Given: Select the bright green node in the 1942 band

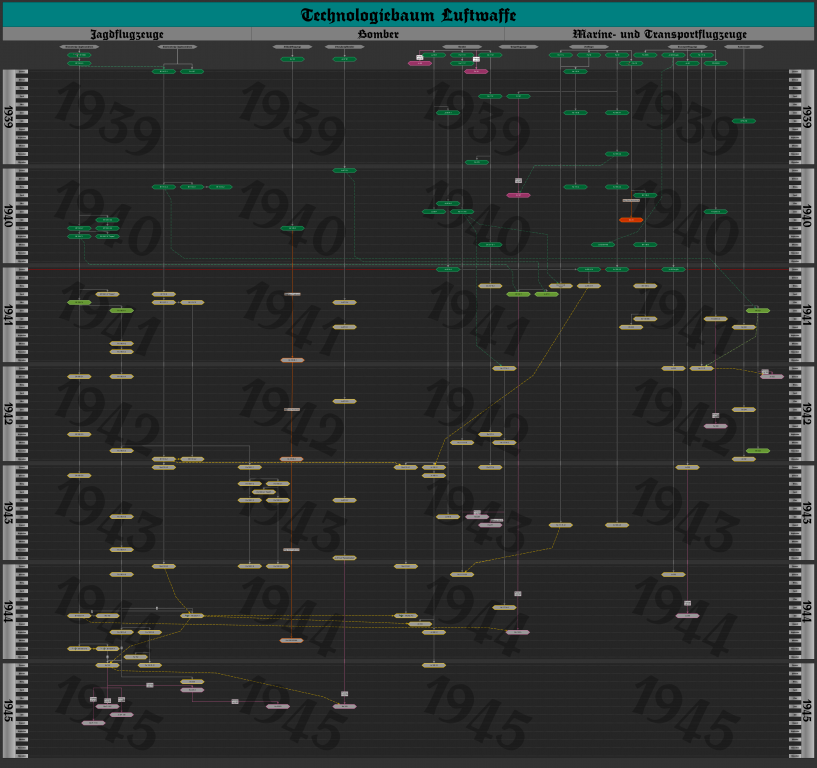Looking at the screenshot, I should click(758, 451).
